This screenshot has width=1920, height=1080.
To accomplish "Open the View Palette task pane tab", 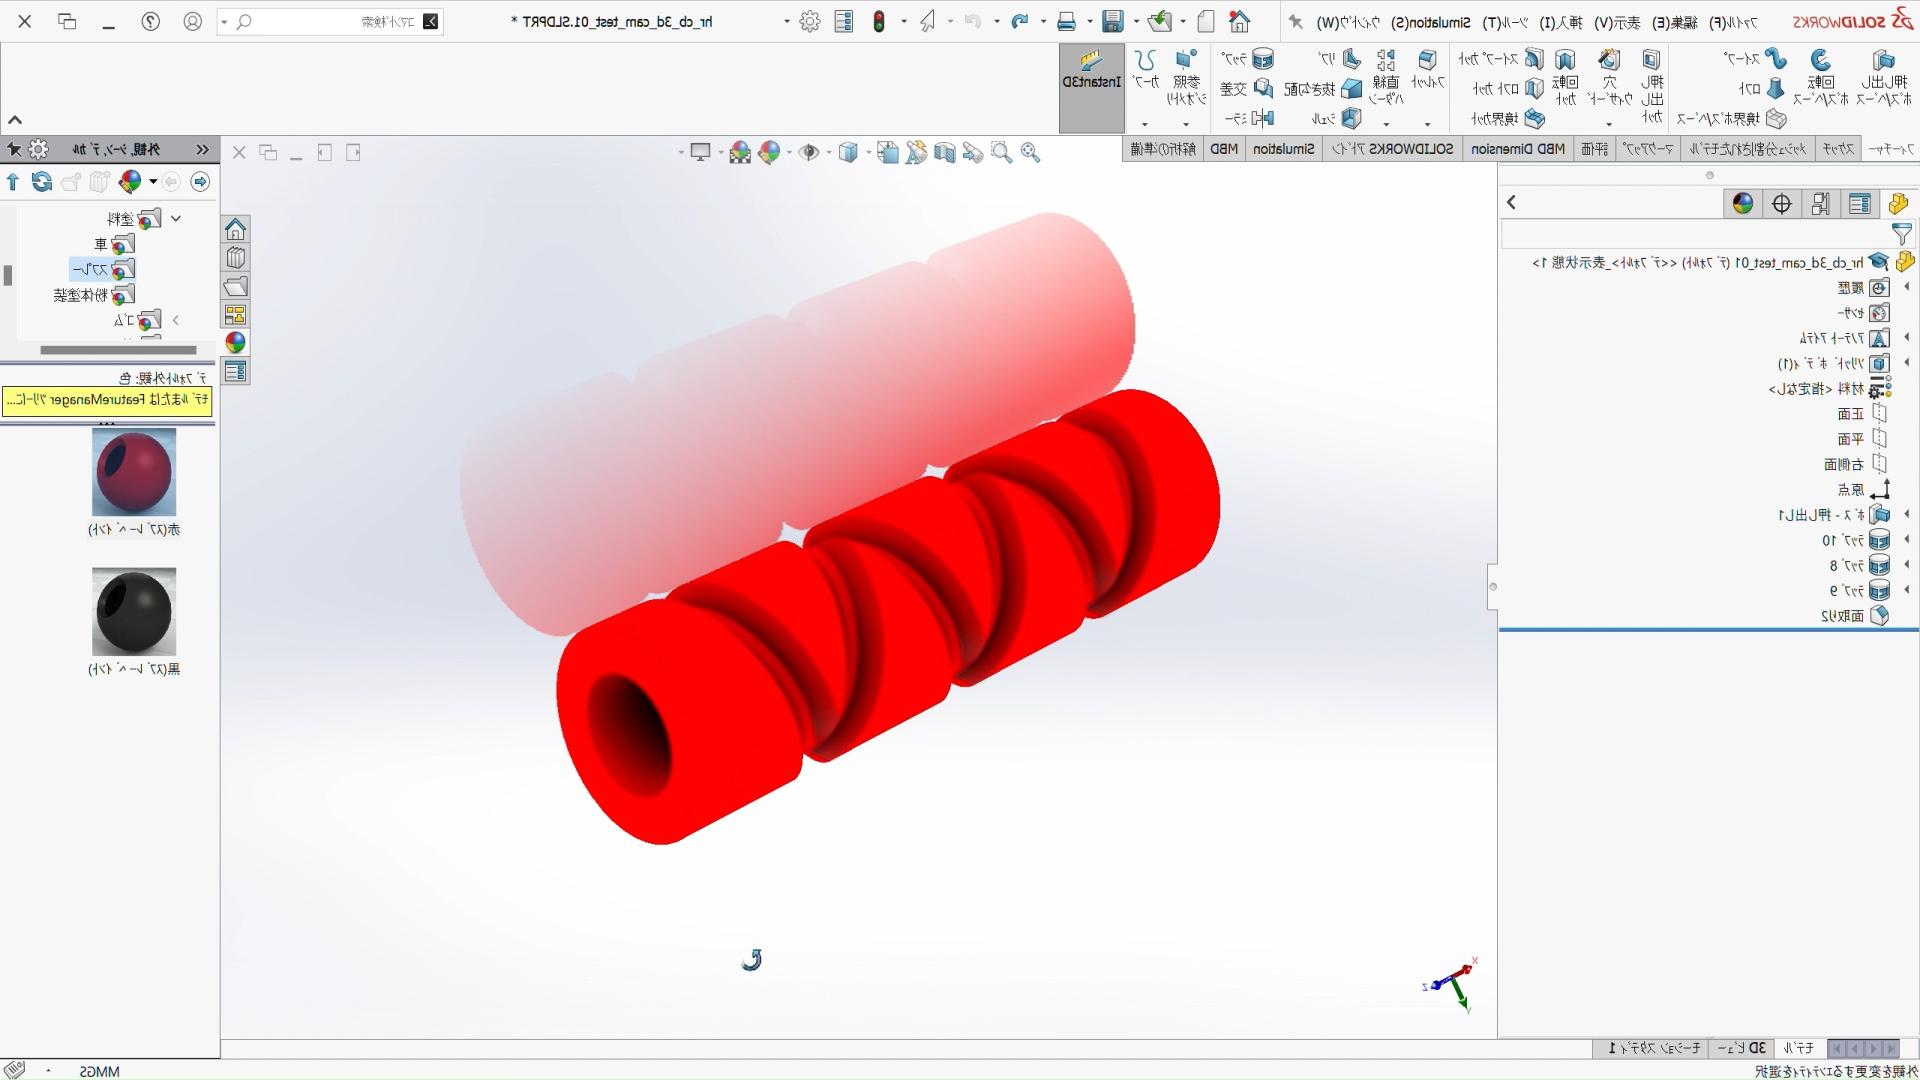I will tap(235, 315).
